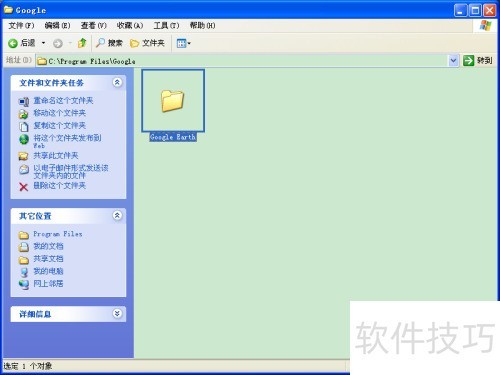Image resolution: width=500 pixels, height=375 pixels.
Task: Open Program Files in other places
Action: click(58, 234)
